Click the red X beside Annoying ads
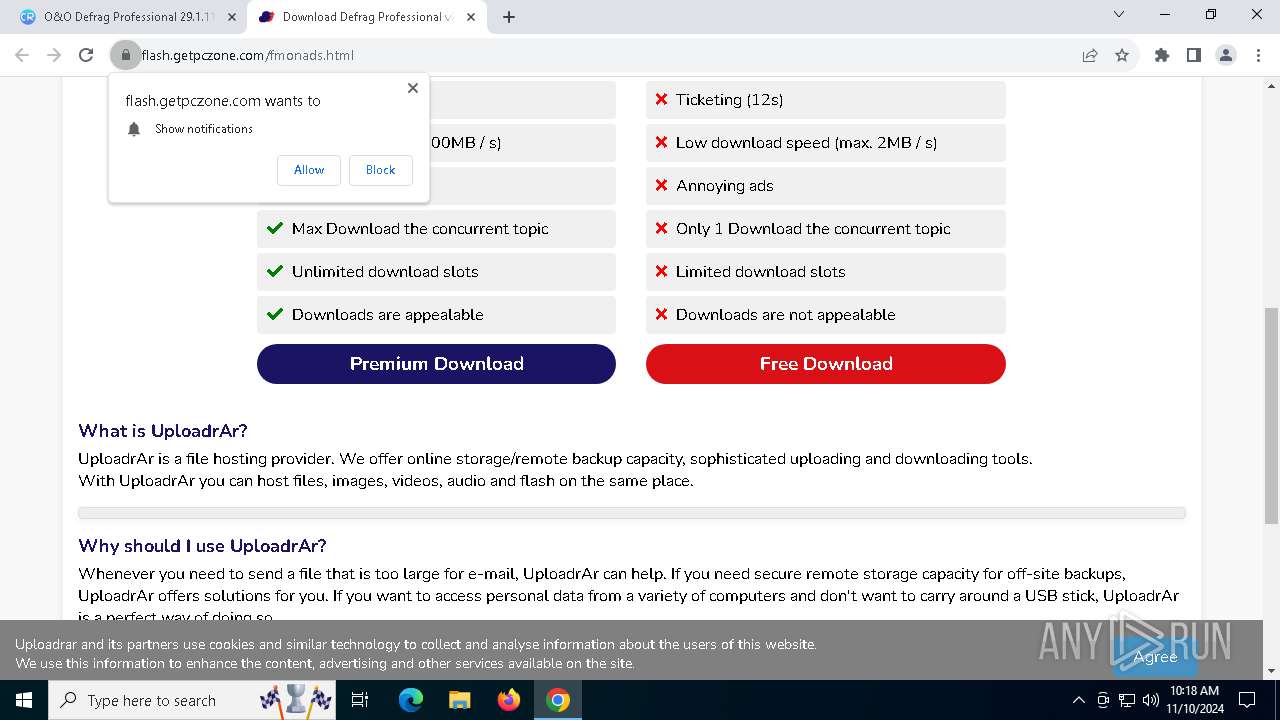Screen dimensions: 1280x720 point(661,185)
